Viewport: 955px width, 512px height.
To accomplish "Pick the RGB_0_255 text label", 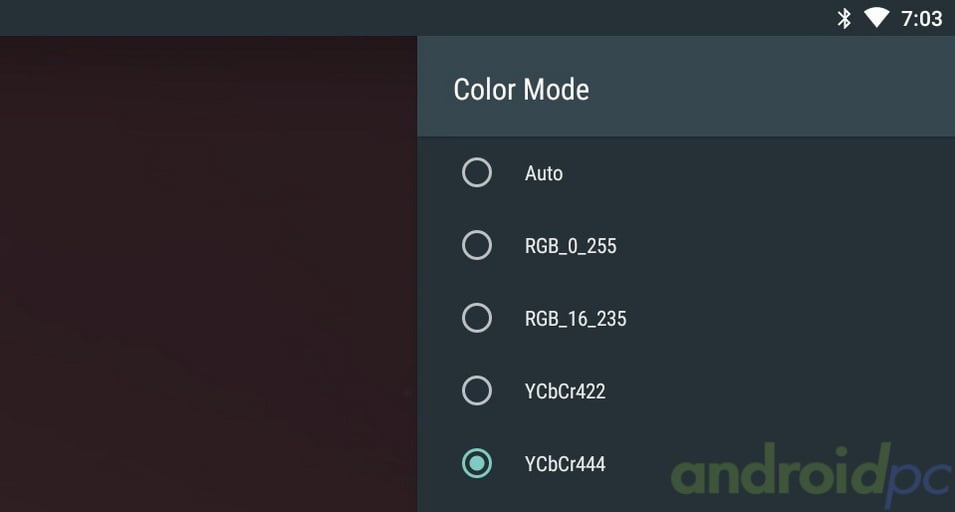I will [x=571, y=246].
